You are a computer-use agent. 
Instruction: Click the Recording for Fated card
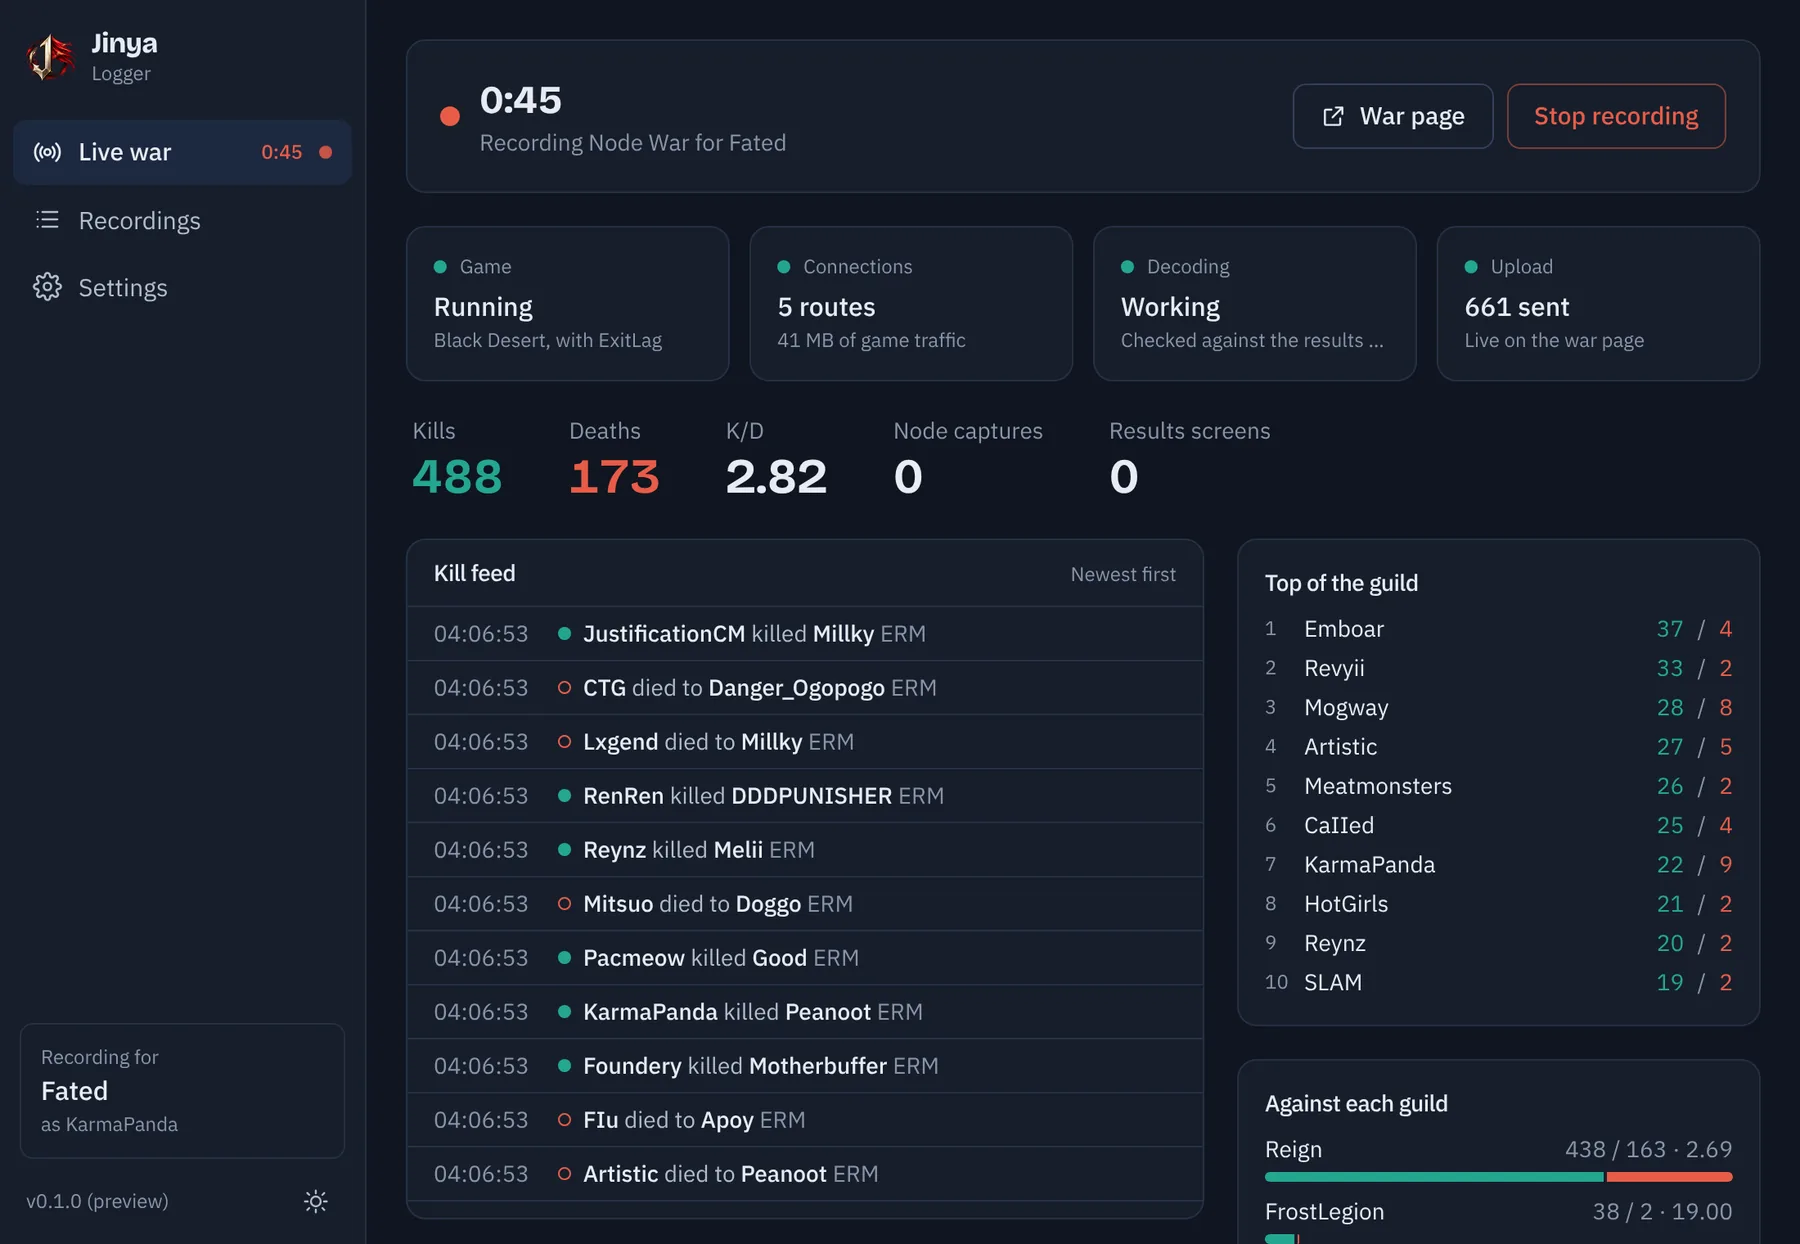[182, 1090]
